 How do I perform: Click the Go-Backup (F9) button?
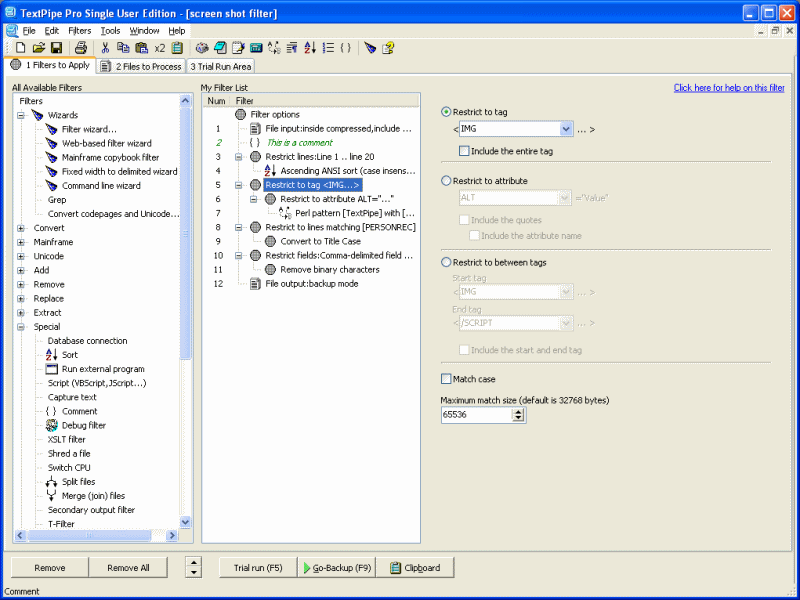coord(337,567)
